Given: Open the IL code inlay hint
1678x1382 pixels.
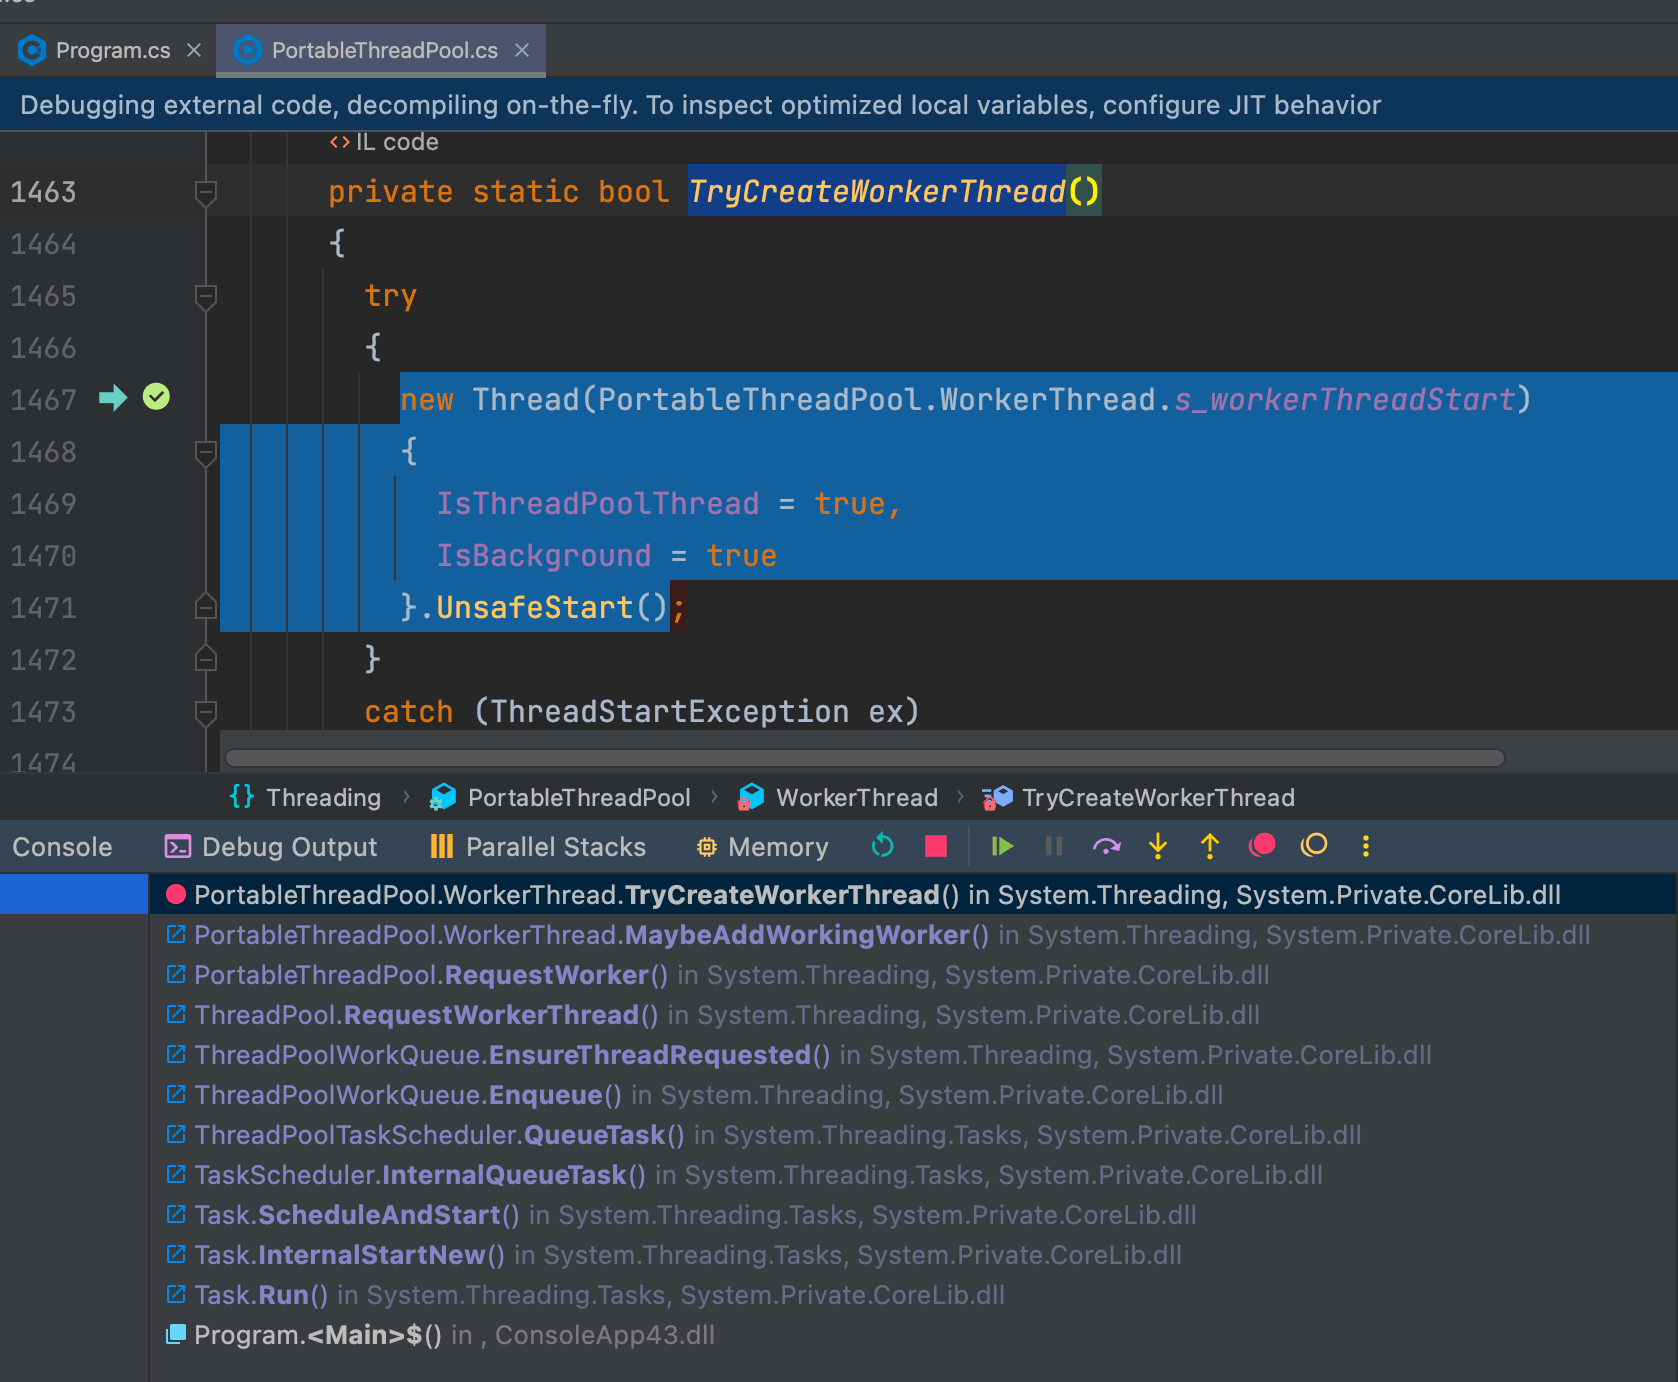Looking at the screenshot, I should click(x=384, y=142).
